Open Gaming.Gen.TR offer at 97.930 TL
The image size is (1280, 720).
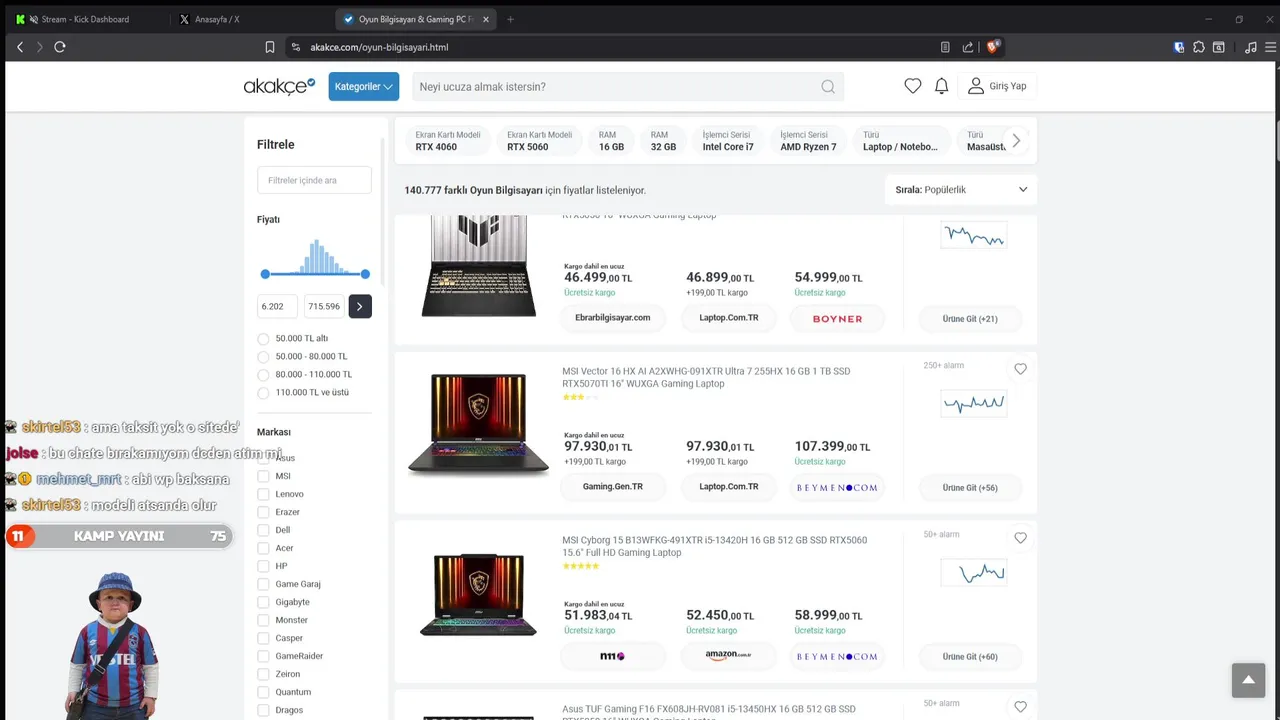pyautogui.click(x=613, y=487)
